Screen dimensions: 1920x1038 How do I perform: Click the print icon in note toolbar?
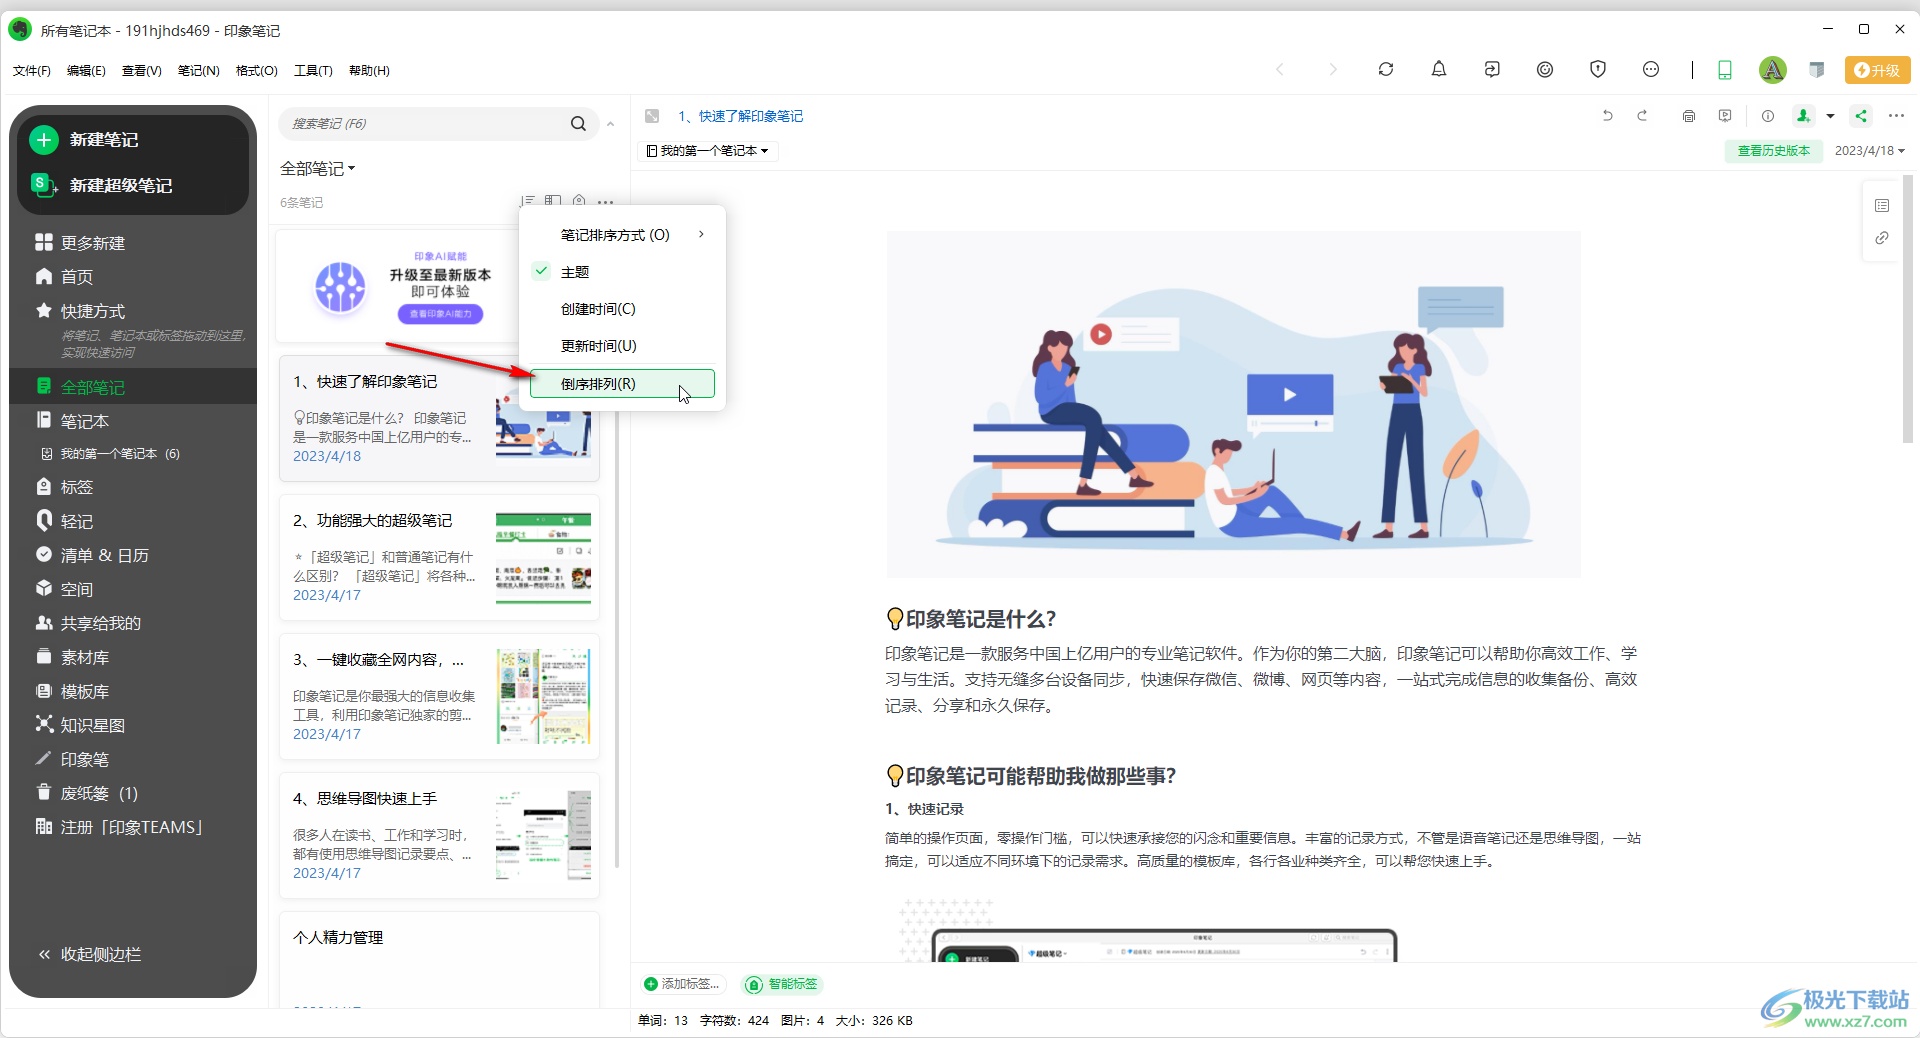[x=1689, y=116]
